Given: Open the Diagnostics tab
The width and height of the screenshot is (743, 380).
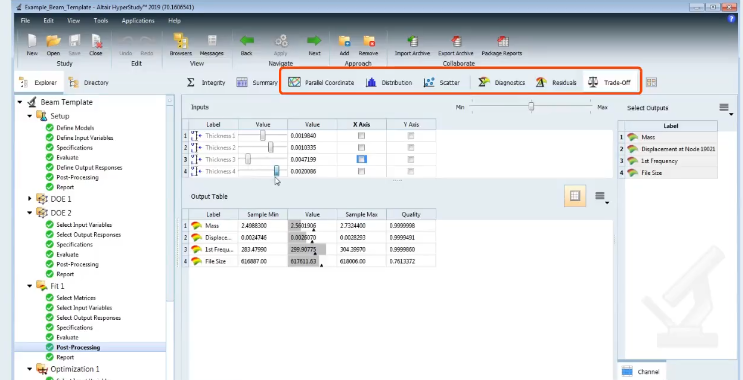Looking at the screenshot, I should (x=501, y=82).
